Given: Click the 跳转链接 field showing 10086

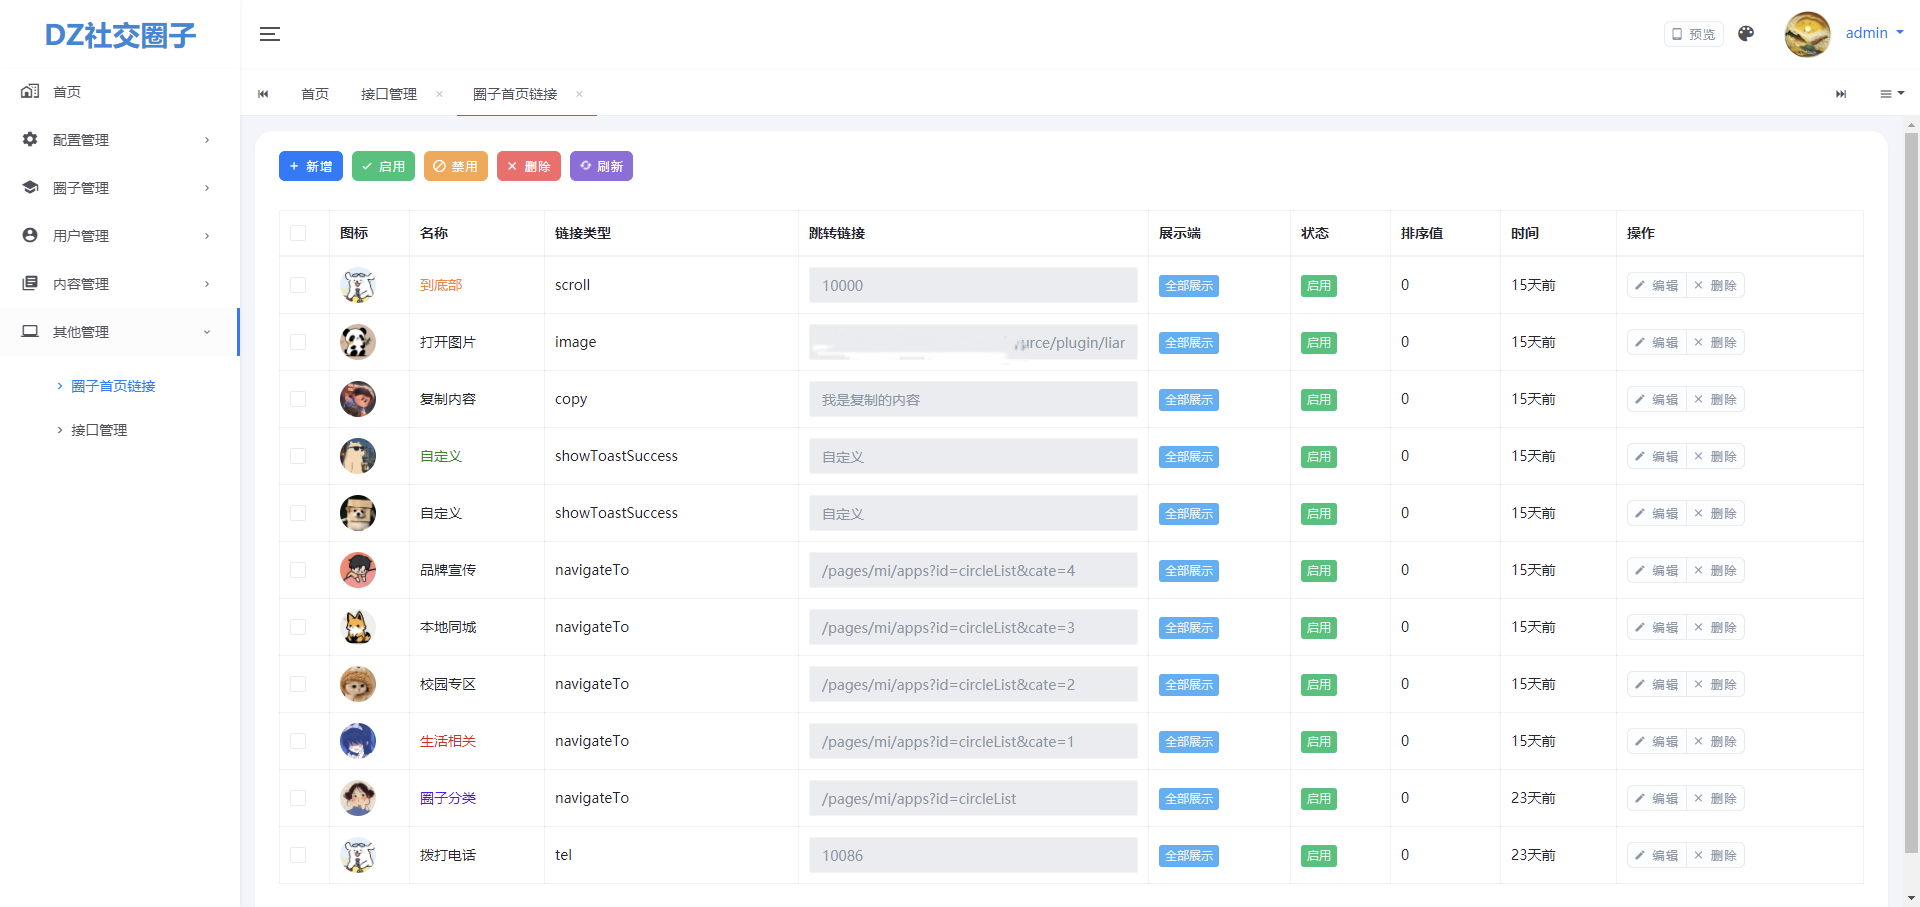Looking at the screenshot, I should click(x=972, y=855).
